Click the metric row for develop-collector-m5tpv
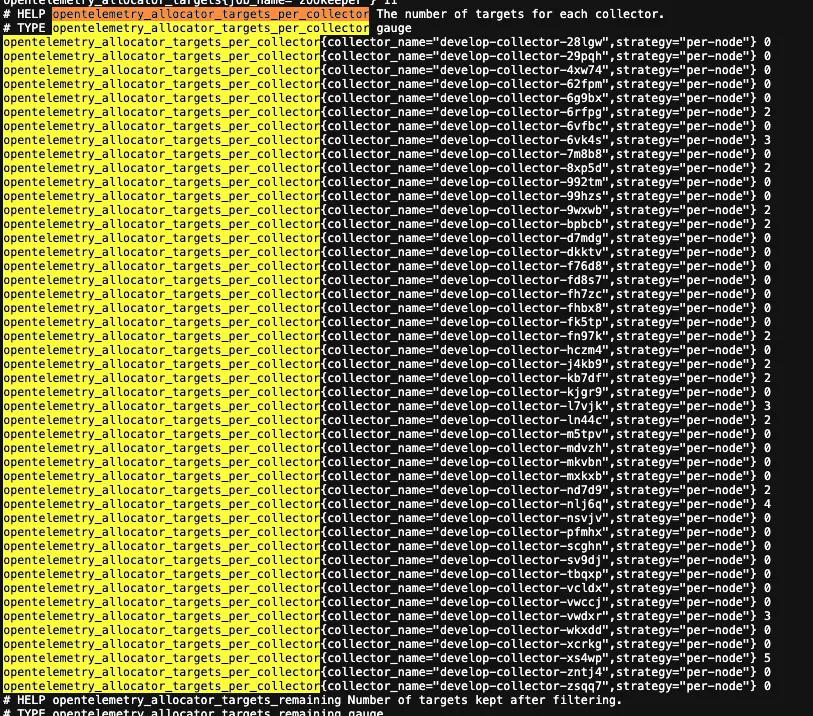 tap(387, 434)
